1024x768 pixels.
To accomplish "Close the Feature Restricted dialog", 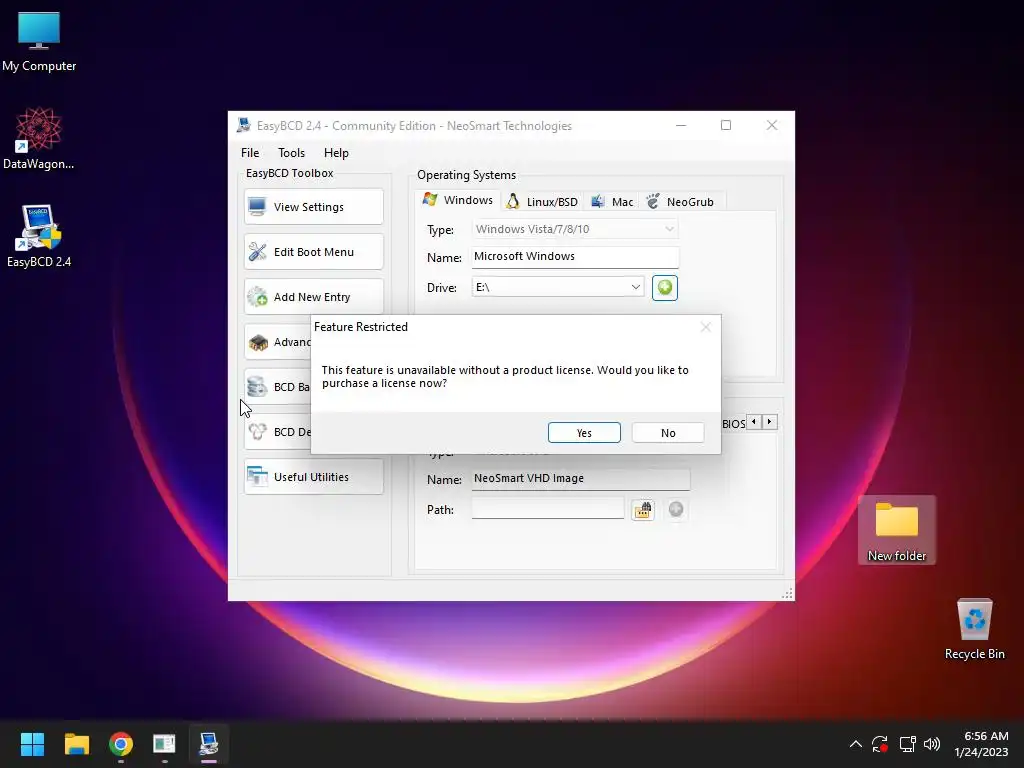I will coord(705,327).
